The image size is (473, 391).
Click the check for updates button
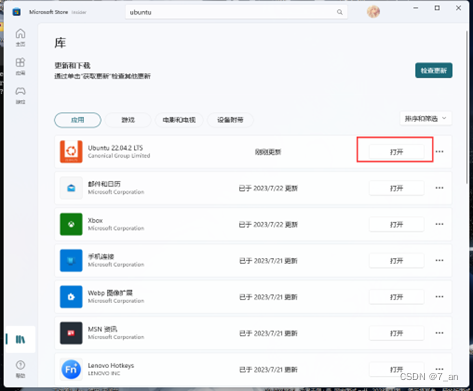tap(434, 70)
